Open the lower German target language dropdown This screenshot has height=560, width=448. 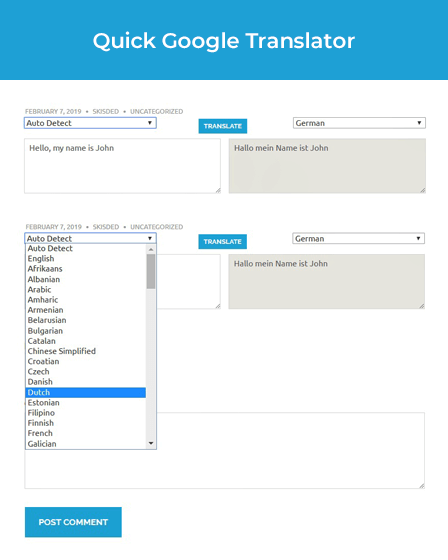tap(358, 239)
